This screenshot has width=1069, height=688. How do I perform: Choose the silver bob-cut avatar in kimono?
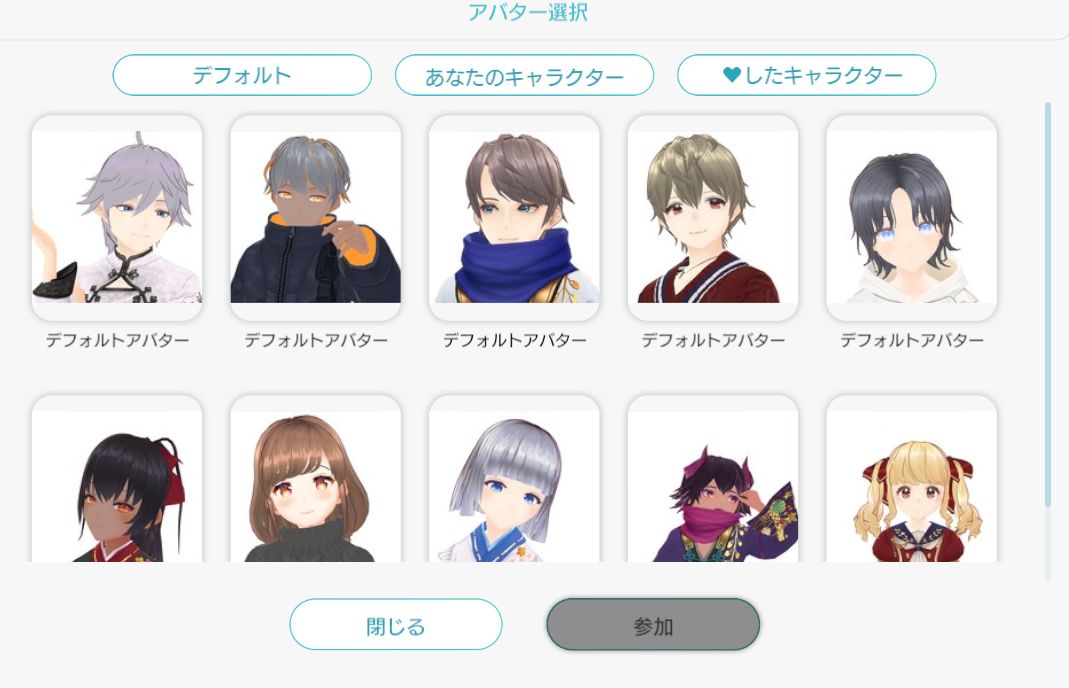point(514,479)
